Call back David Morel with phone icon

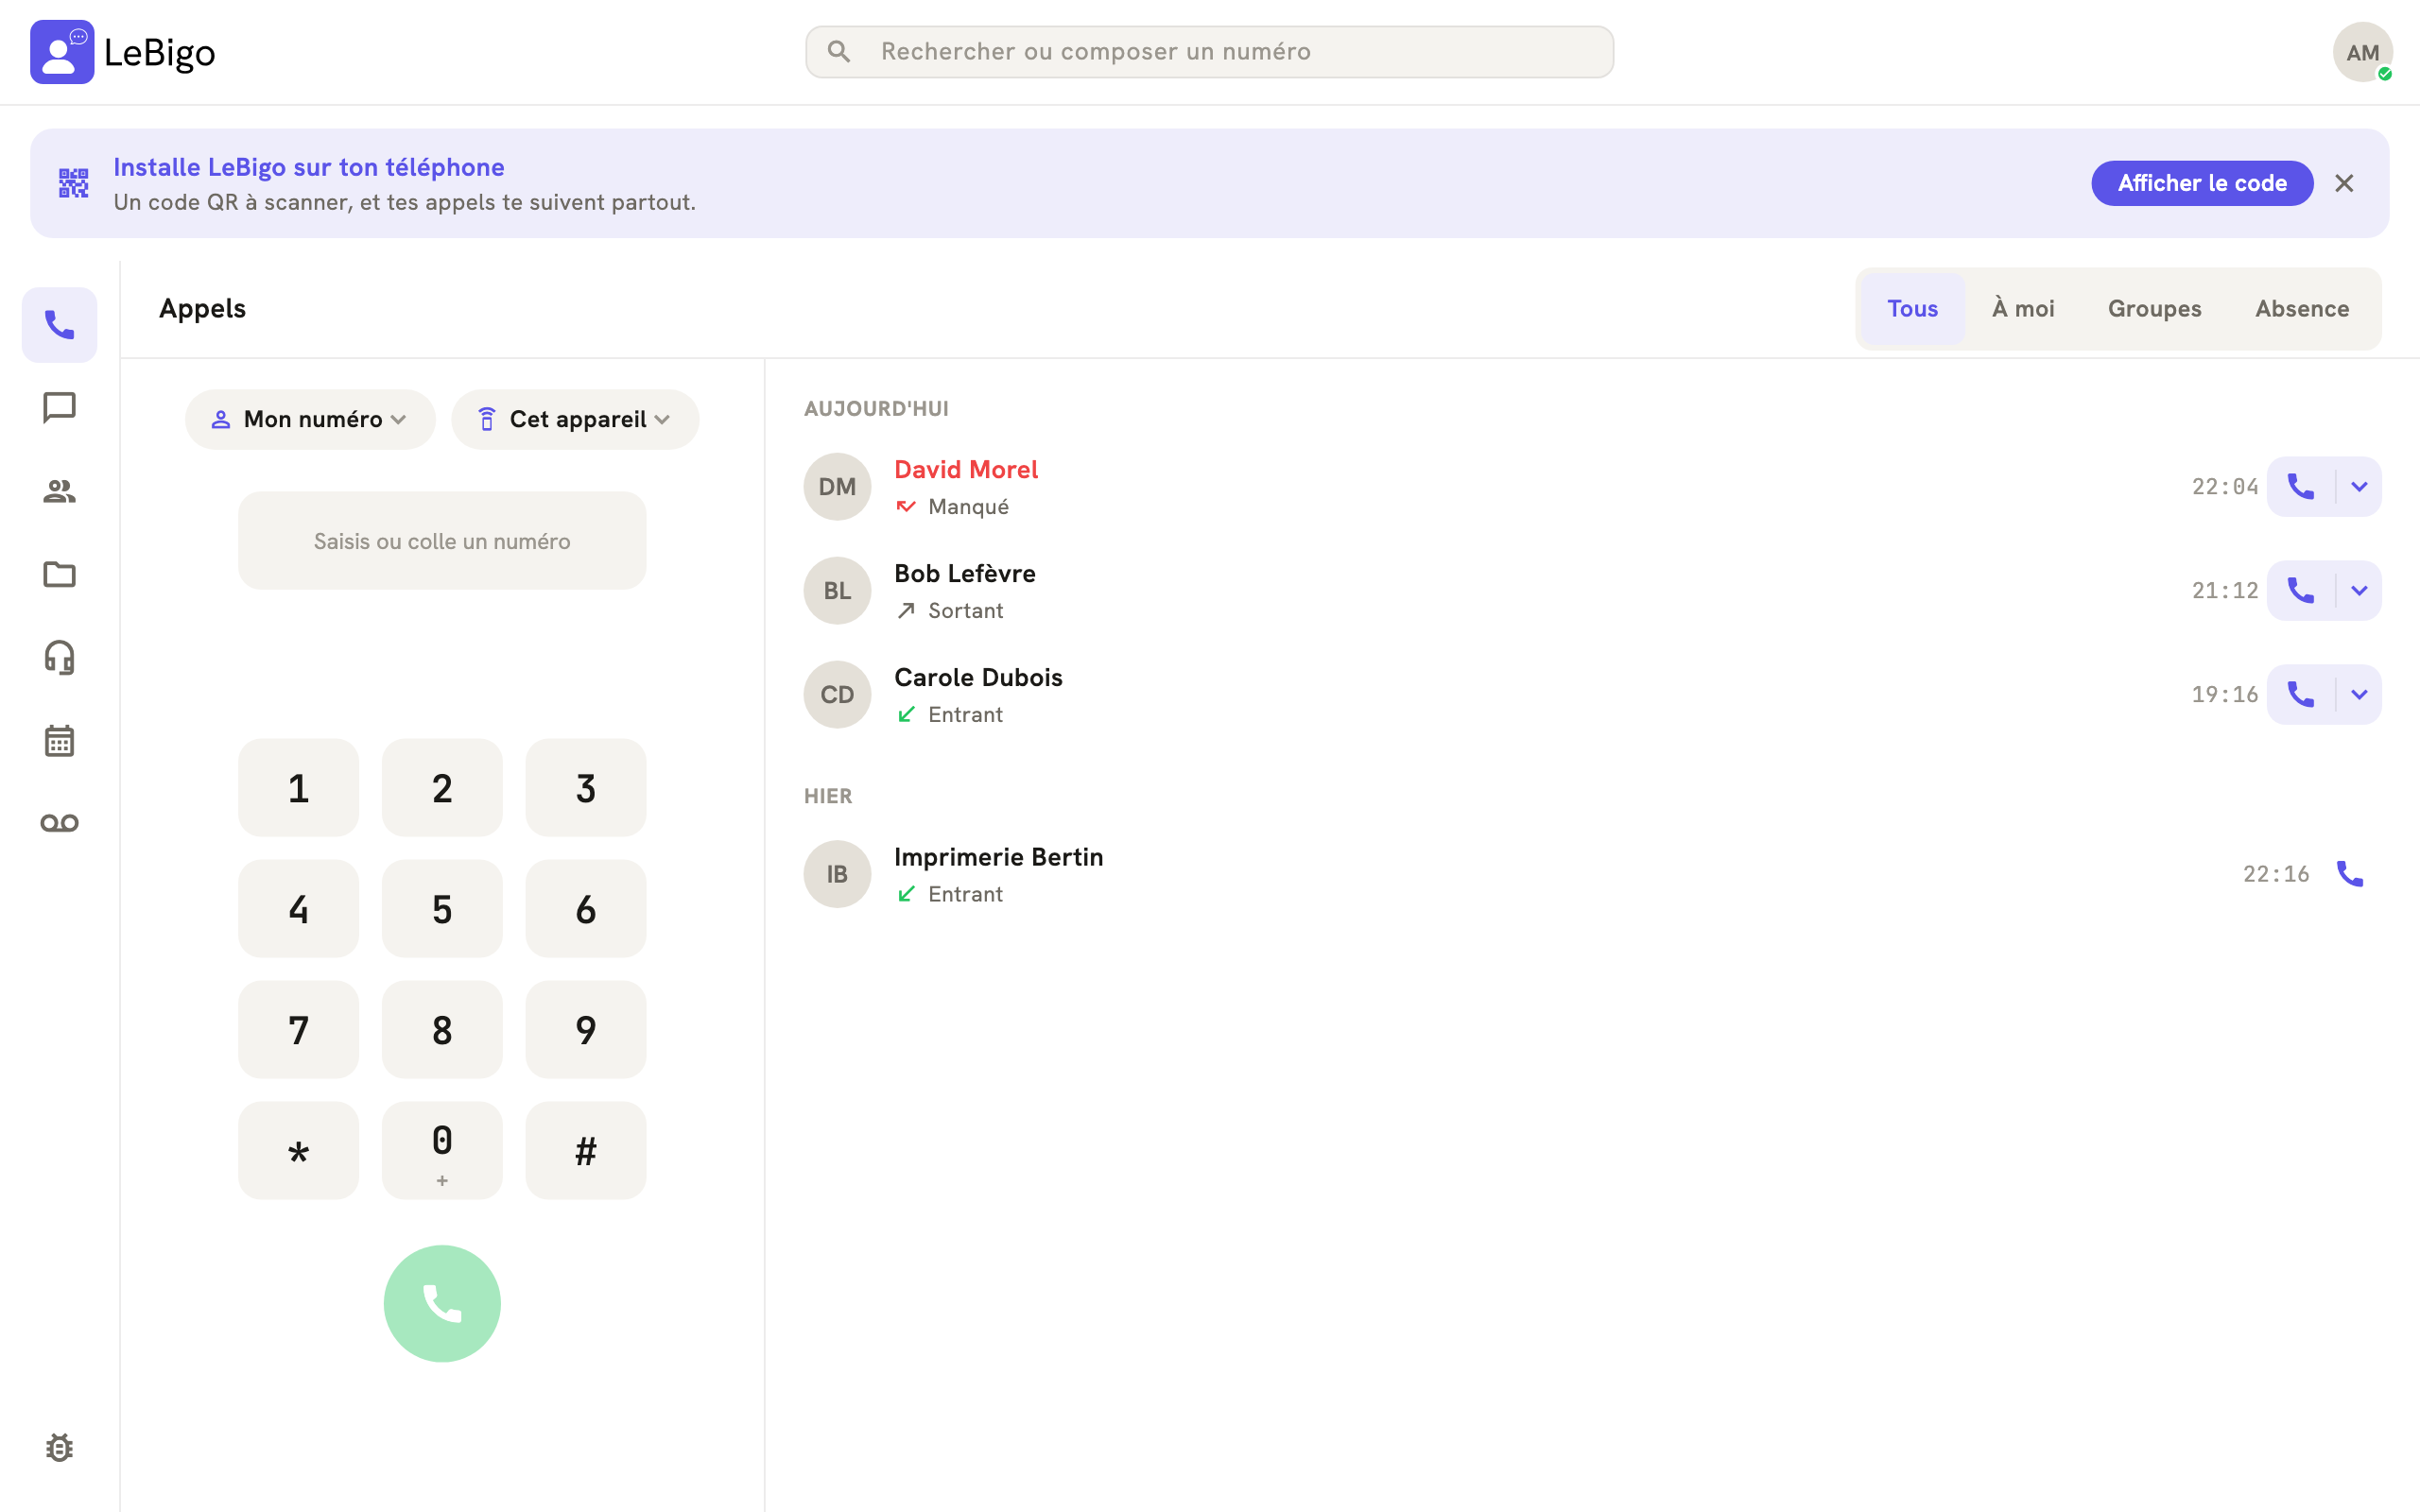[x=2300, y=487]
